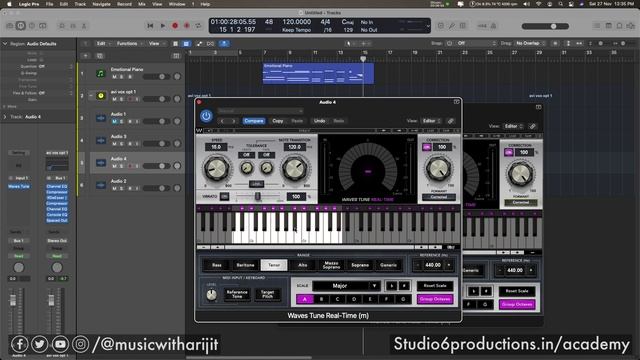Screen dimensions: 640x360
Task: Open the Note Pads button
Action: (609, 26)
